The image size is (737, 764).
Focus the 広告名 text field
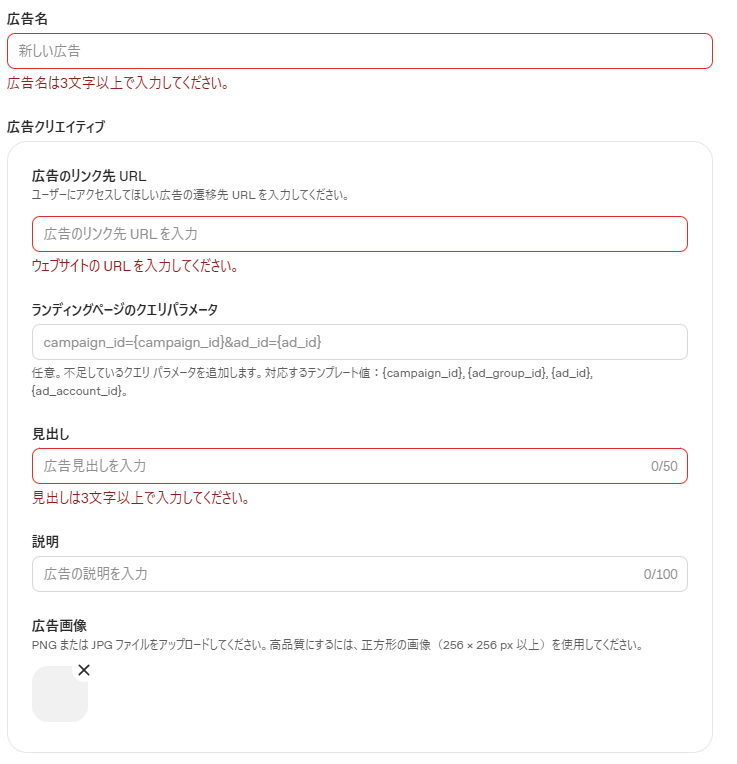coord(360,51)
